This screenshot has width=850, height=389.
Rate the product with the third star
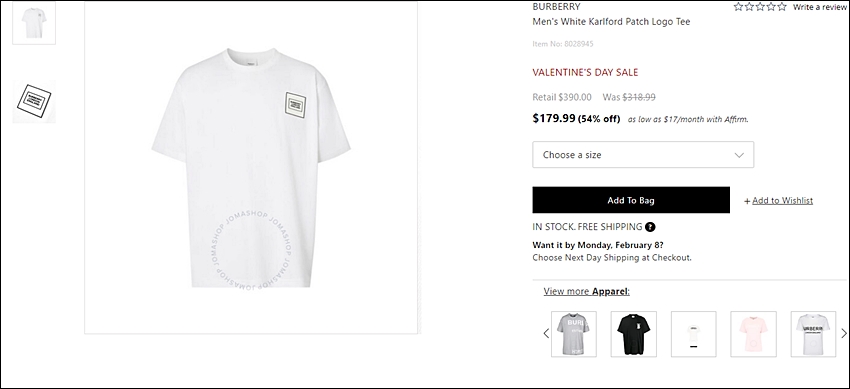760,7
